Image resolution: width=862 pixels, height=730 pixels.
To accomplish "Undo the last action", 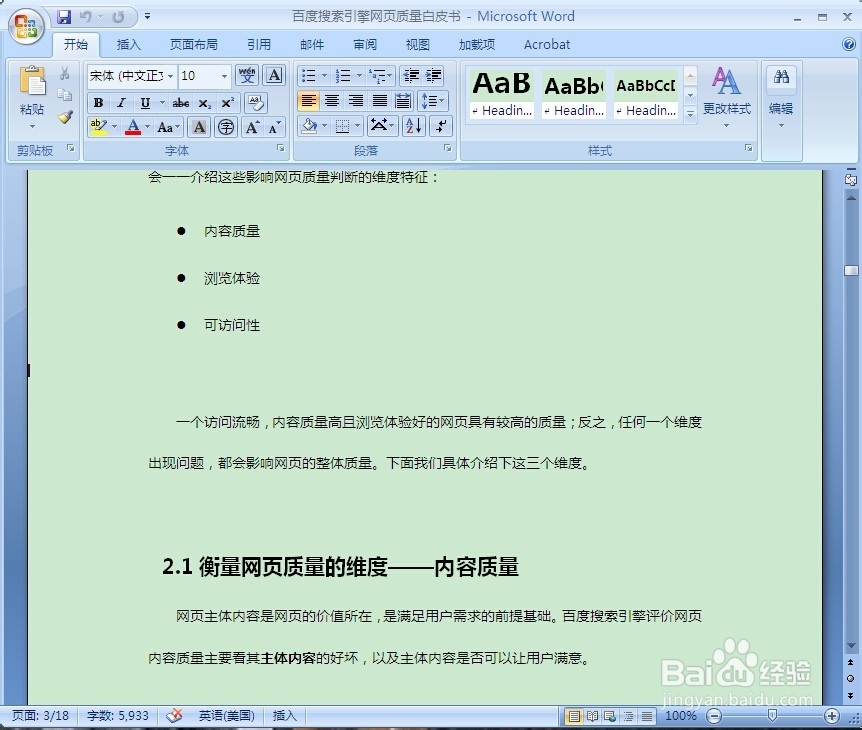I will [85, 17].
